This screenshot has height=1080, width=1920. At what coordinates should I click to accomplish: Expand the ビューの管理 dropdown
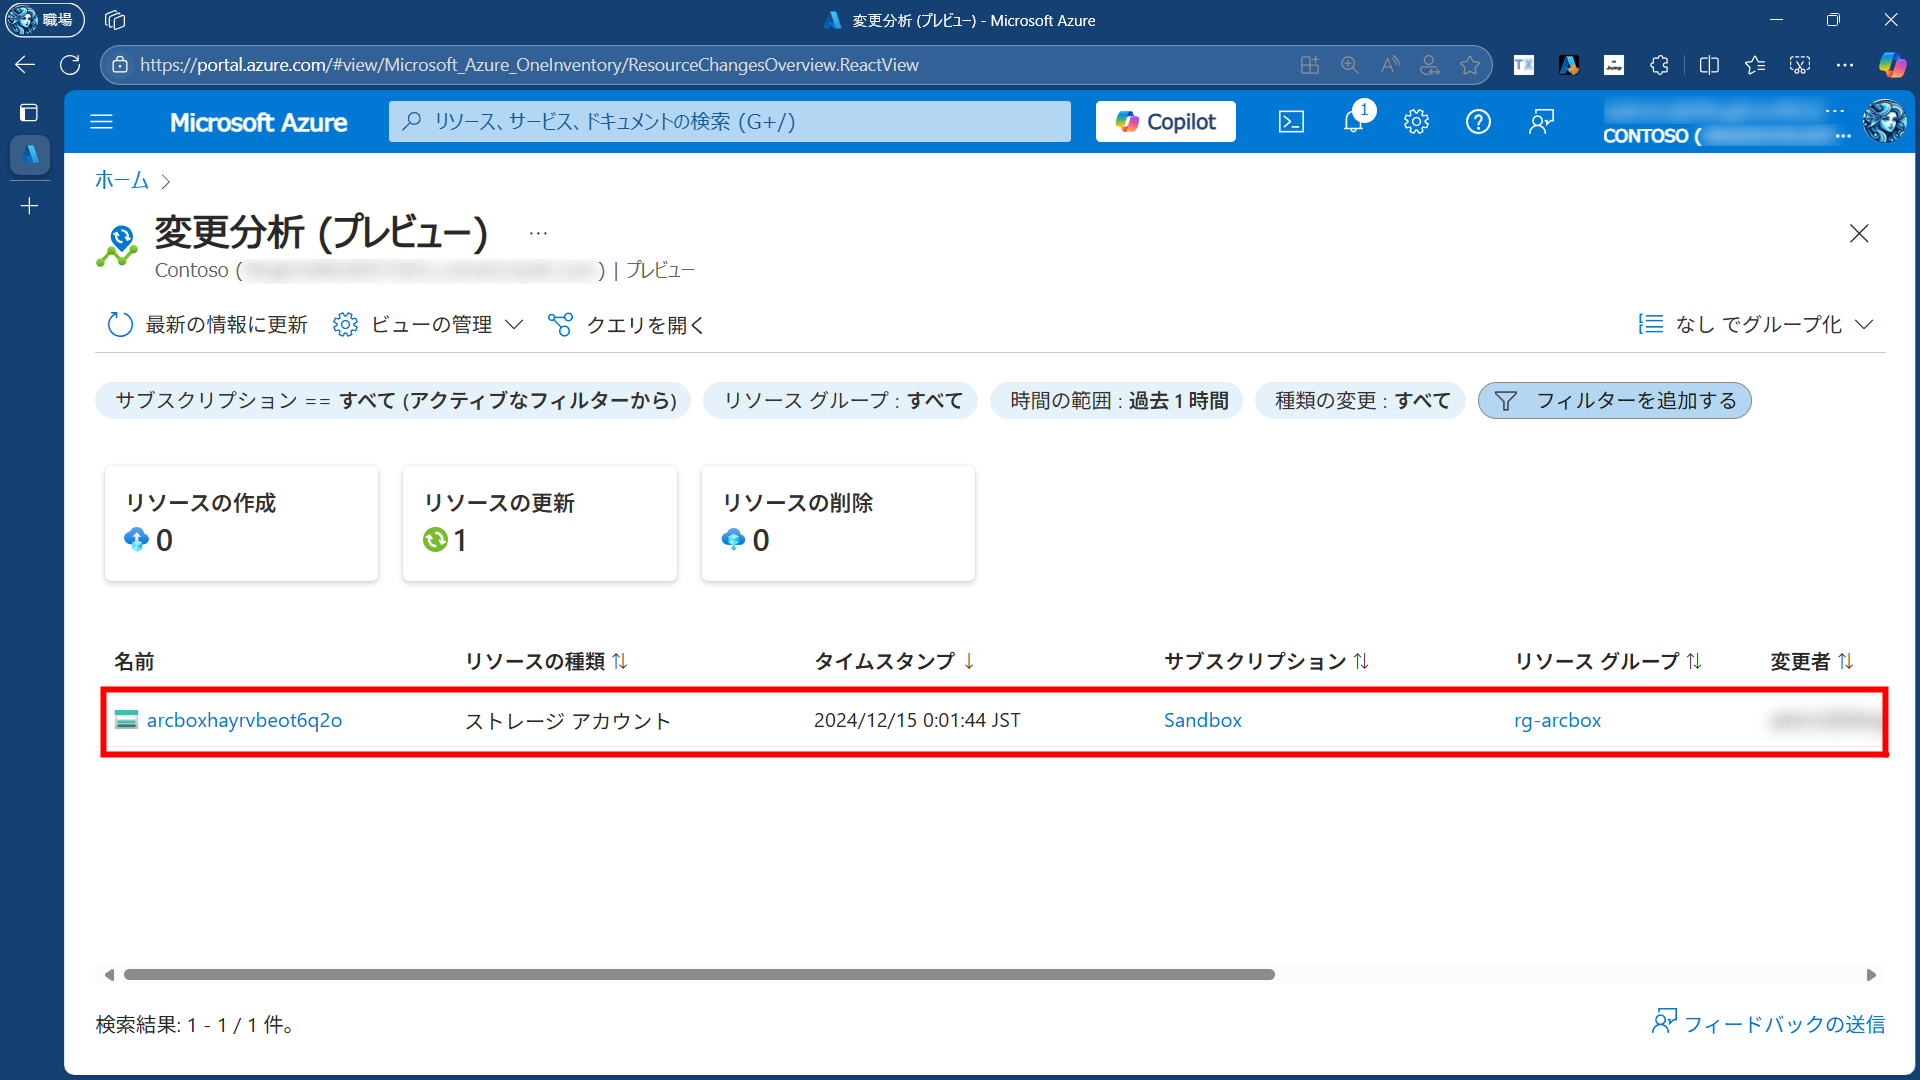429,325
